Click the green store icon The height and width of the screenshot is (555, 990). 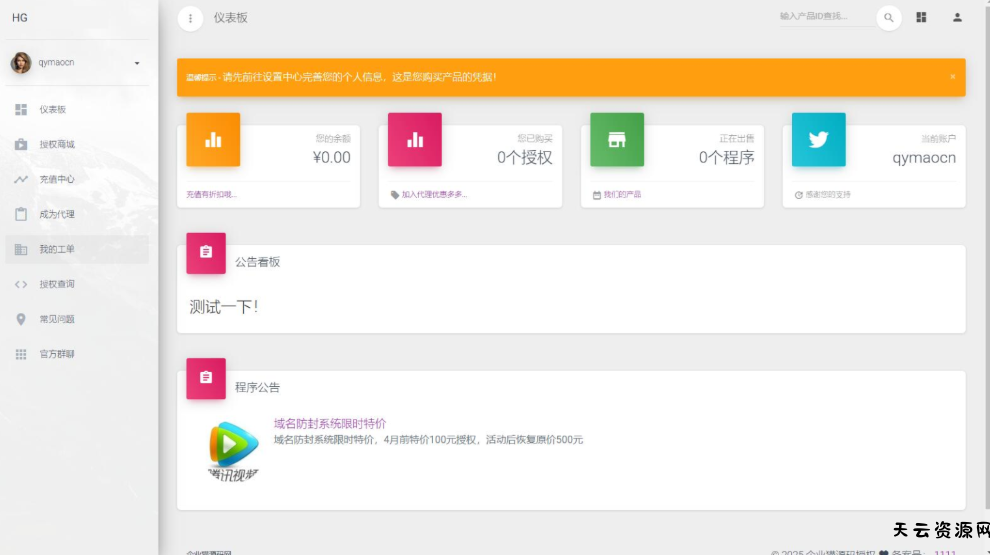coord(617,140)
